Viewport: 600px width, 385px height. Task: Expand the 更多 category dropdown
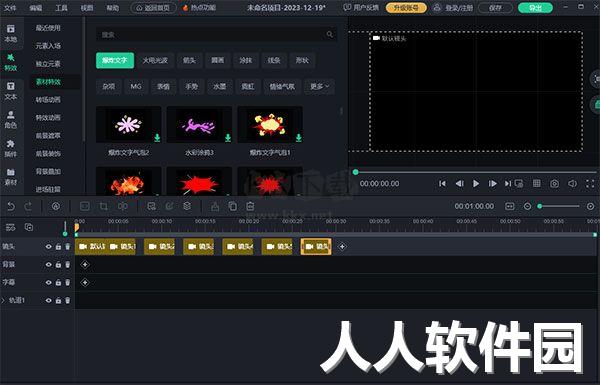tap(319, 86)
